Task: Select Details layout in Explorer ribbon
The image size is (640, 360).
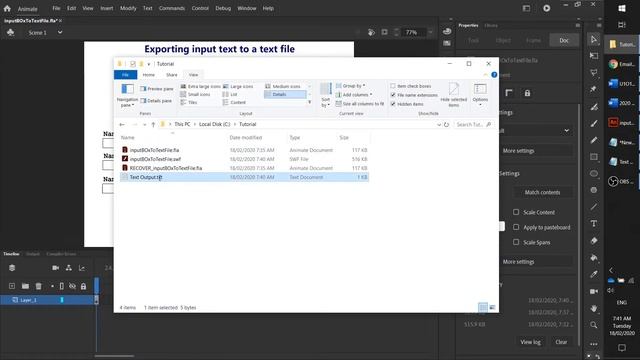Action: point(285,94)
